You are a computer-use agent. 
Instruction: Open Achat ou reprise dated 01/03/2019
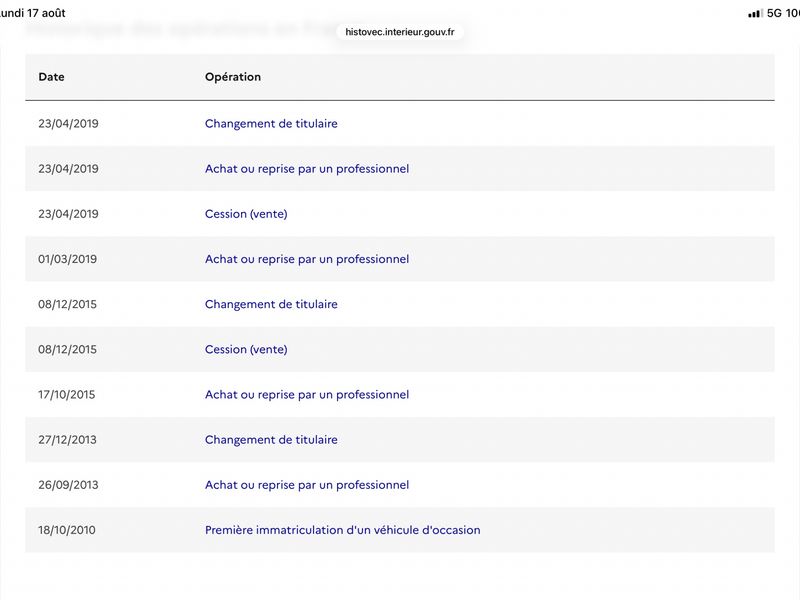307,259
